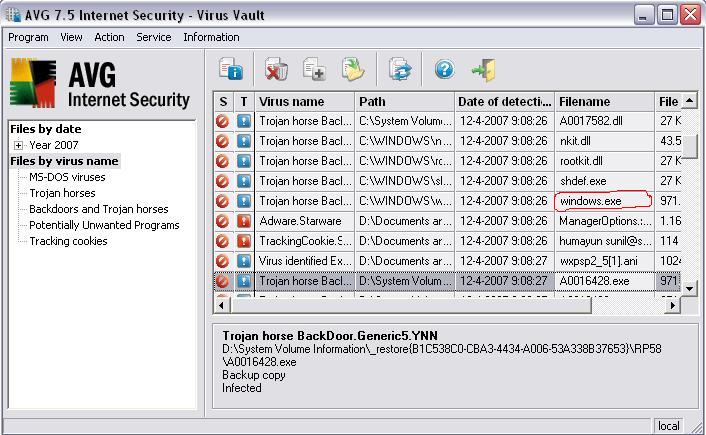Select Backdoors and Trojan horses category

(x=99, y=209)
